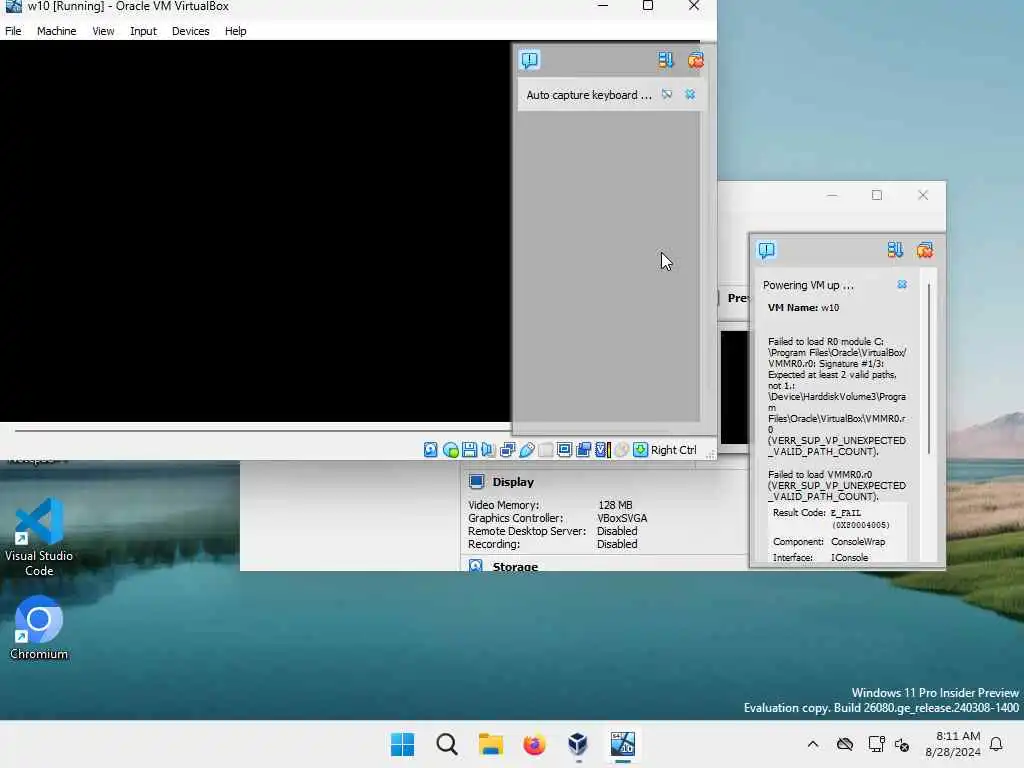Expand the Auto capture keyboard notification
Screen dimensions: 1024x768
point(588,95)
